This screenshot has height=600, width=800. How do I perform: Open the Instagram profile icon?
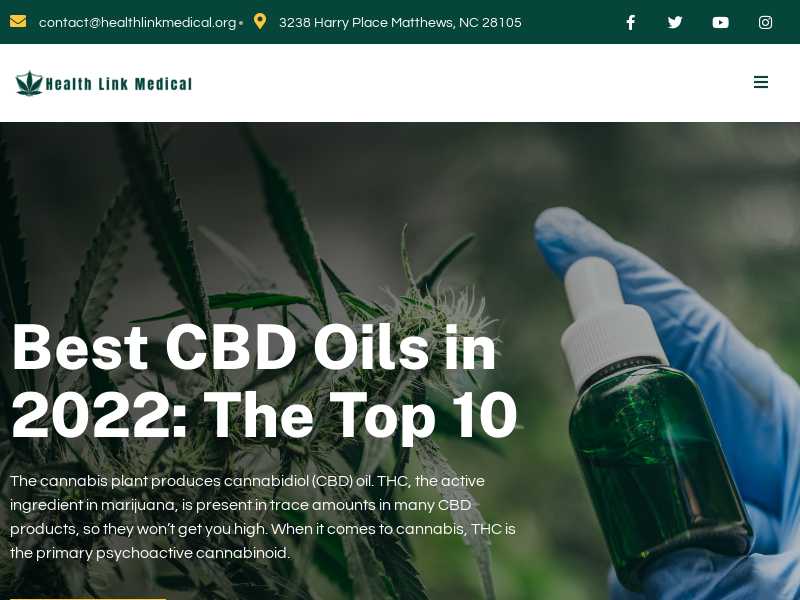(765, 22)
